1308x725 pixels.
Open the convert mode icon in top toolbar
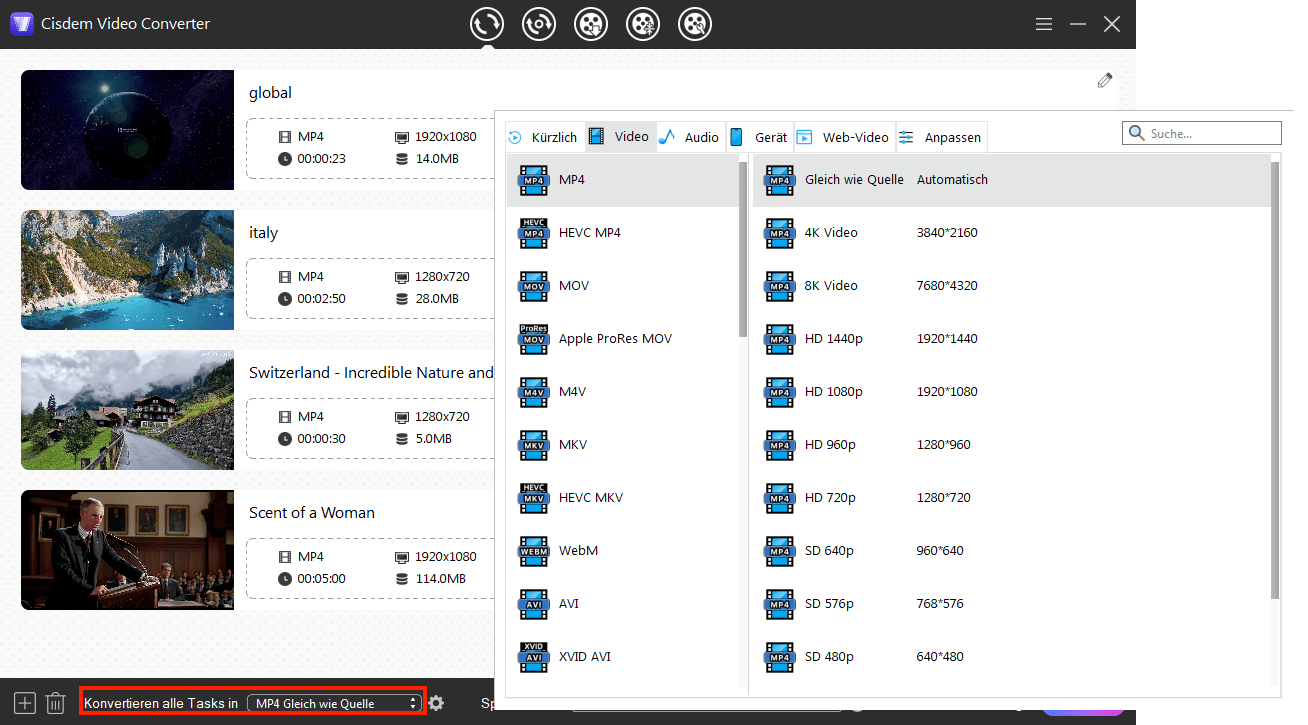coord(487,24)
